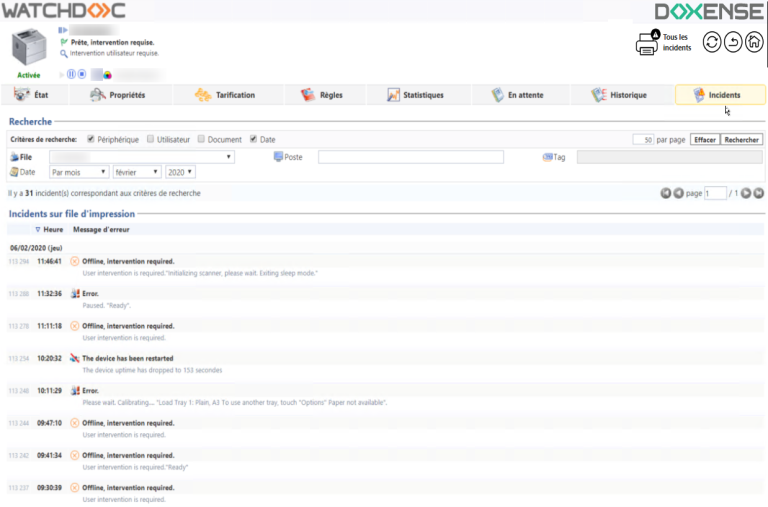Click the Effacer button
The width and height of the screenshot is (768, 507).
click(x=704, y=140)
